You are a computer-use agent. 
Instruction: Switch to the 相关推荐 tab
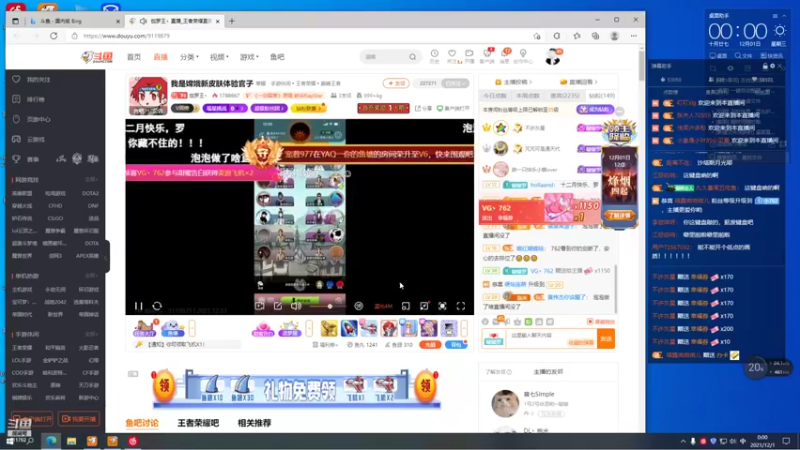(x=254, y=423)
